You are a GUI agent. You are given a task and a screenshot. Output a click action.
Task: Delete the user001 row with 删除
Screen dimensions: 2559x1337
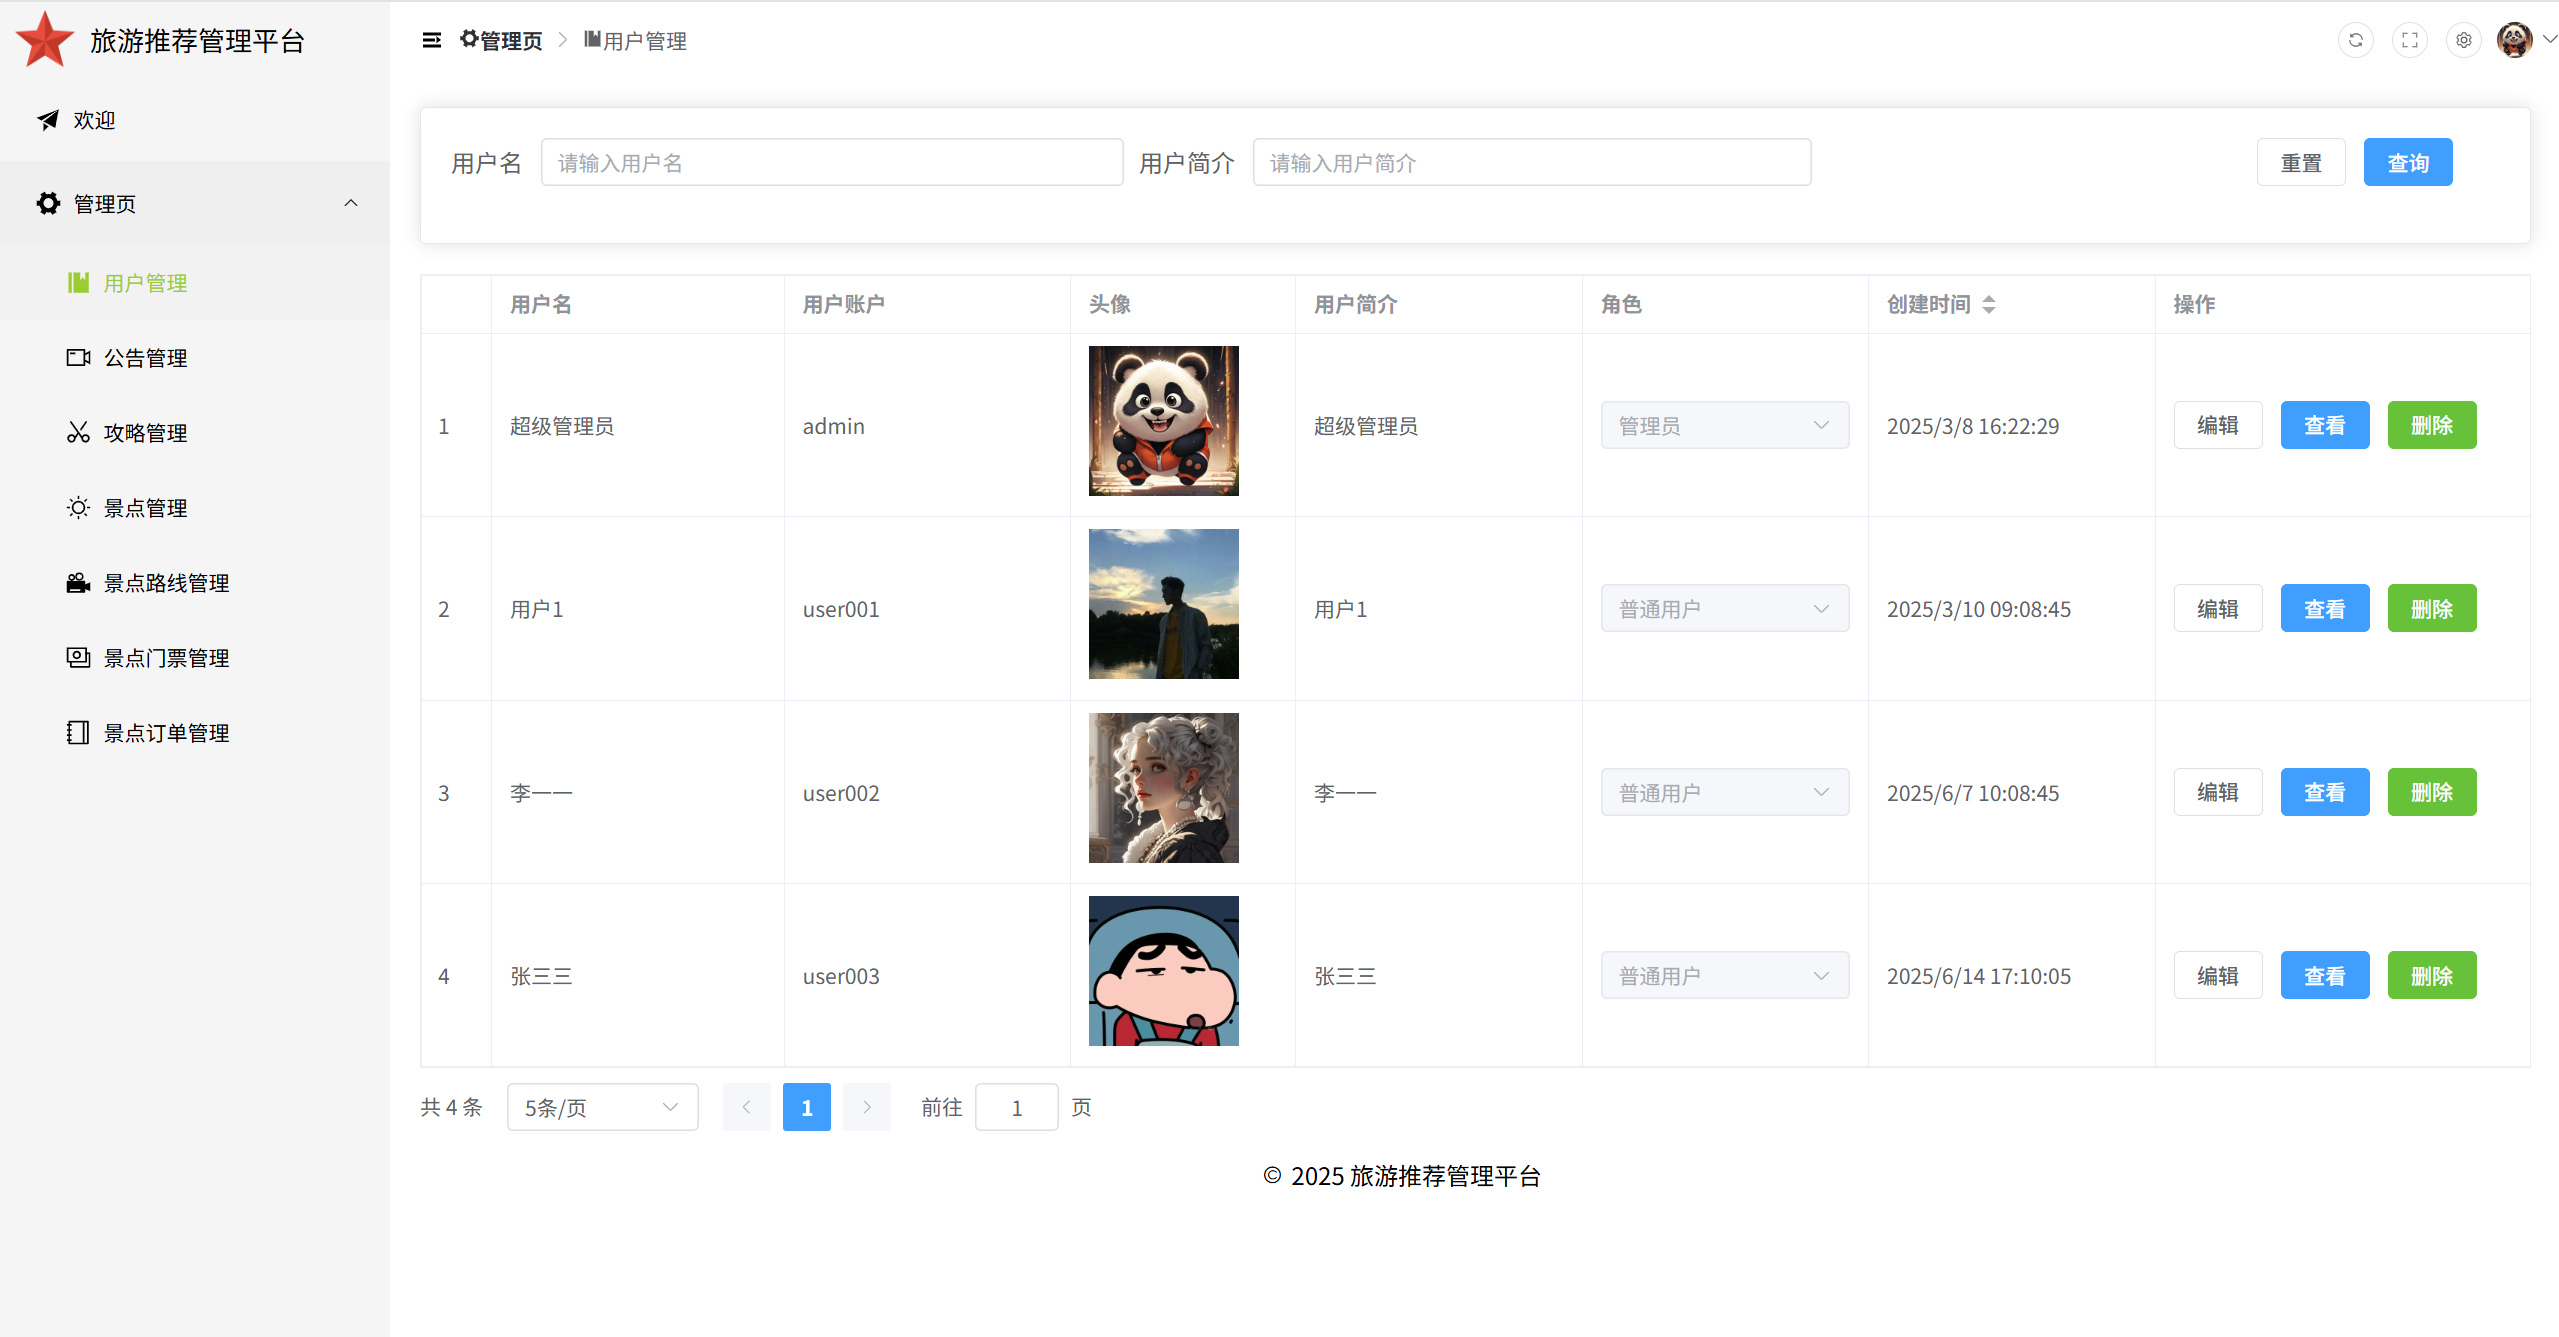[x=2431, y=609]
